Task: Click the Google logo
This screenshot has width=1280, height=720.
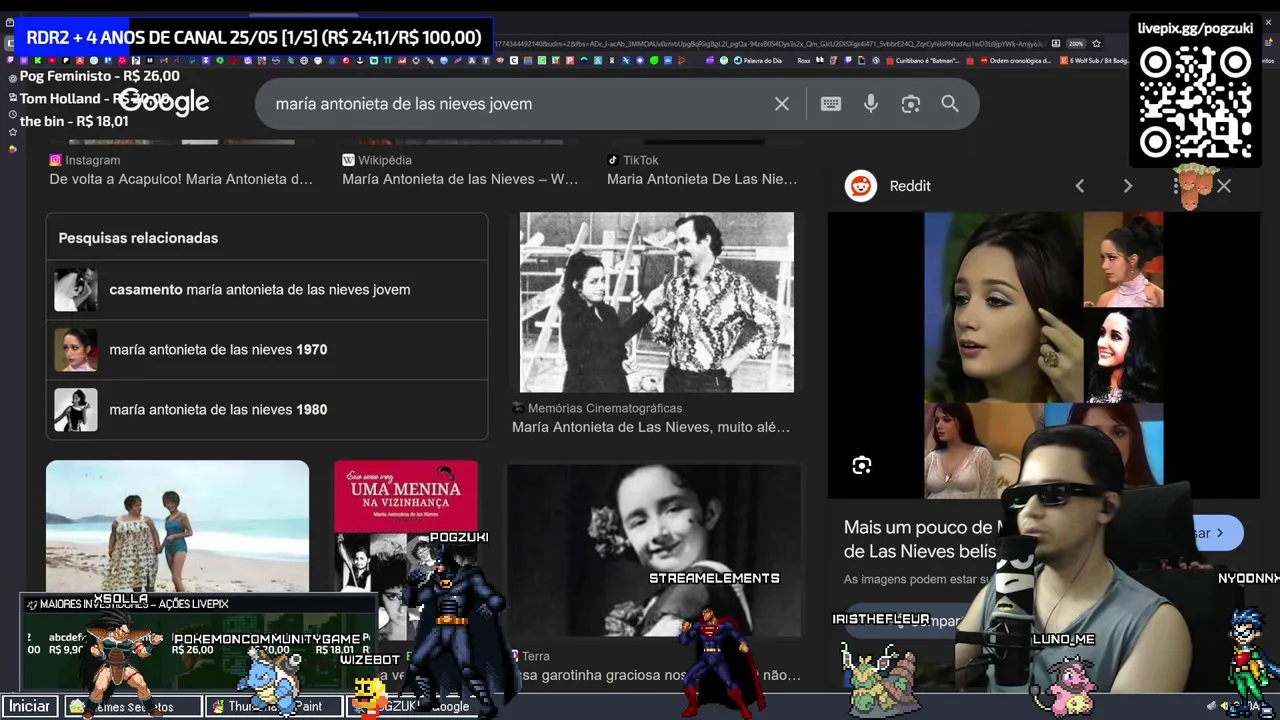Action: (163, 102)
